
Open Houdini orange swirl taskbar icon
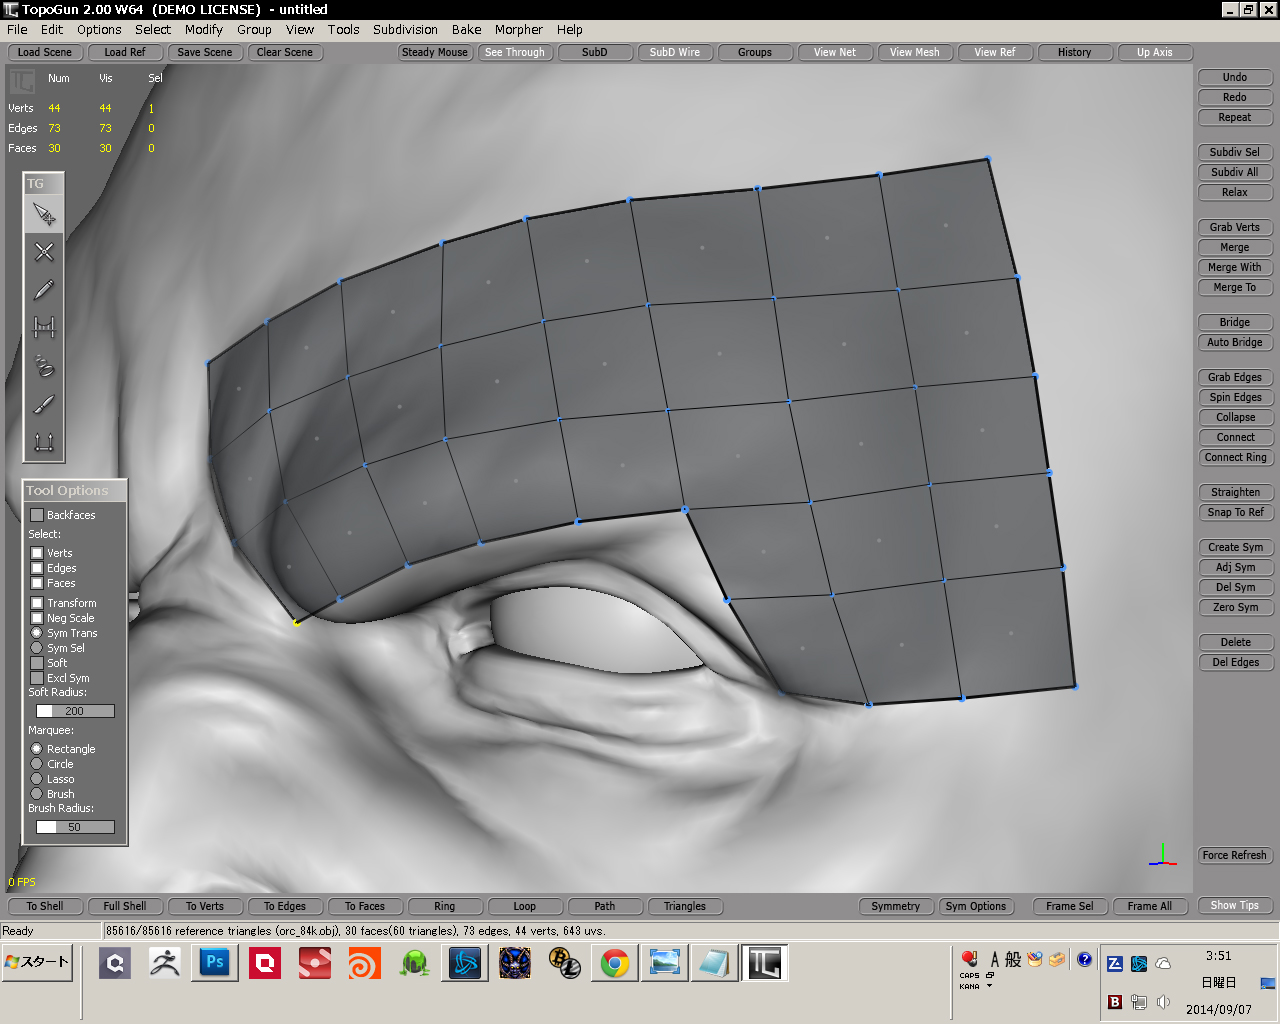tap(365, 963)
